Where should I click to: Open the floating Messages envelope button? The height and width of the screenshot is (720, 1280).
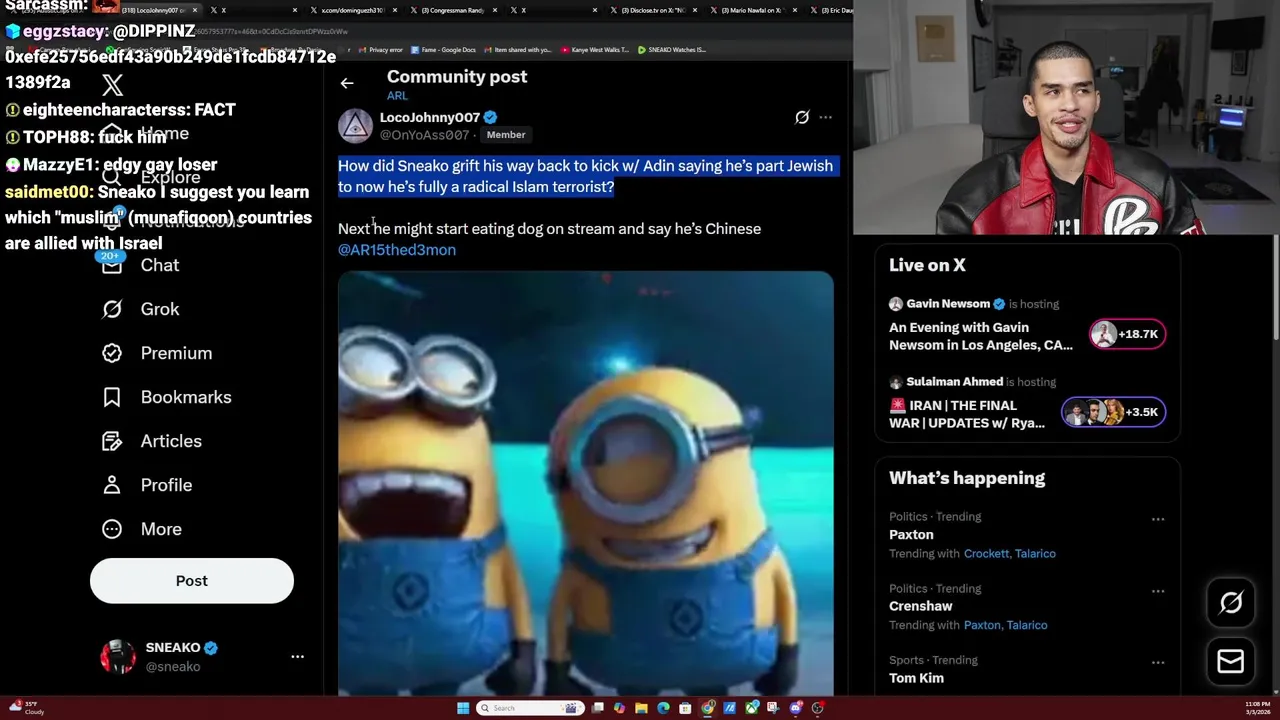pos(1231,661)
